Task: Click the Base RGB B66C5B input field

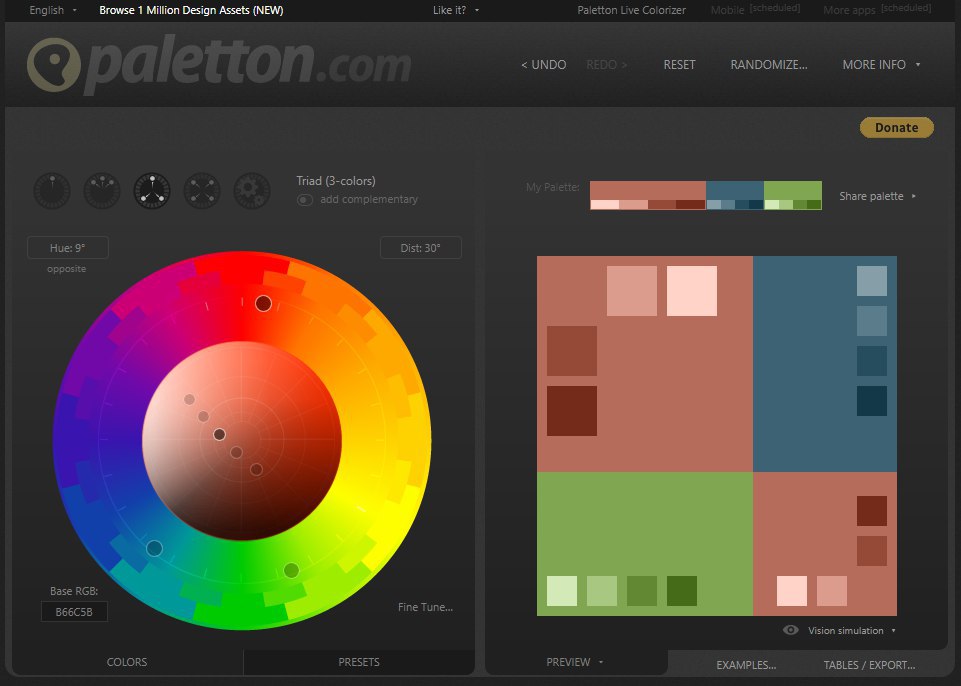Action: click(x=74, y=612)
